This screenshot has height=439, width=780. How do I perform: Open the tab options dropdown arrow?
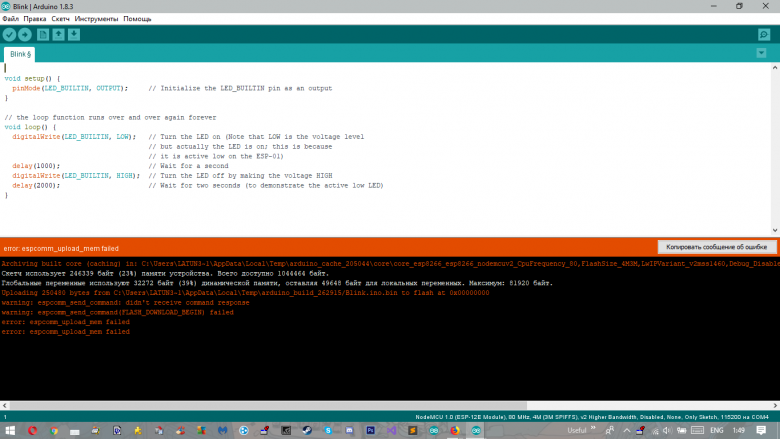click(x=761, y=53)
